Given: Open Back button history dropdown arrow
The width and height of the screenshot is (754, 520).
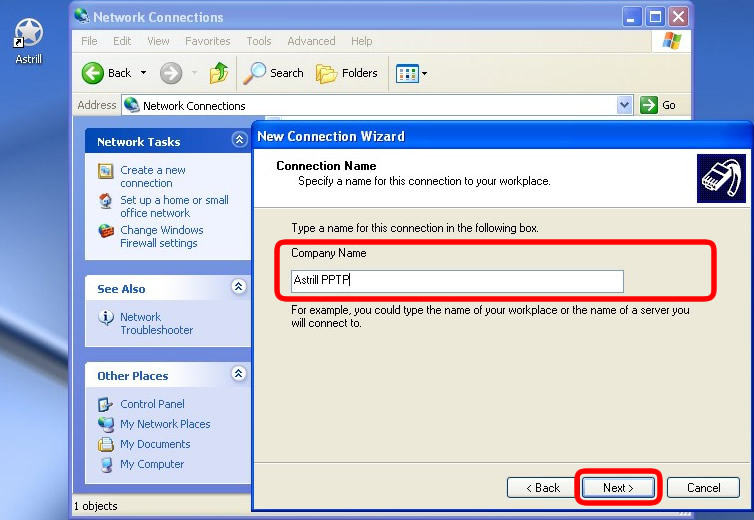Looking at the screenshot, I should tap(143, 73).
